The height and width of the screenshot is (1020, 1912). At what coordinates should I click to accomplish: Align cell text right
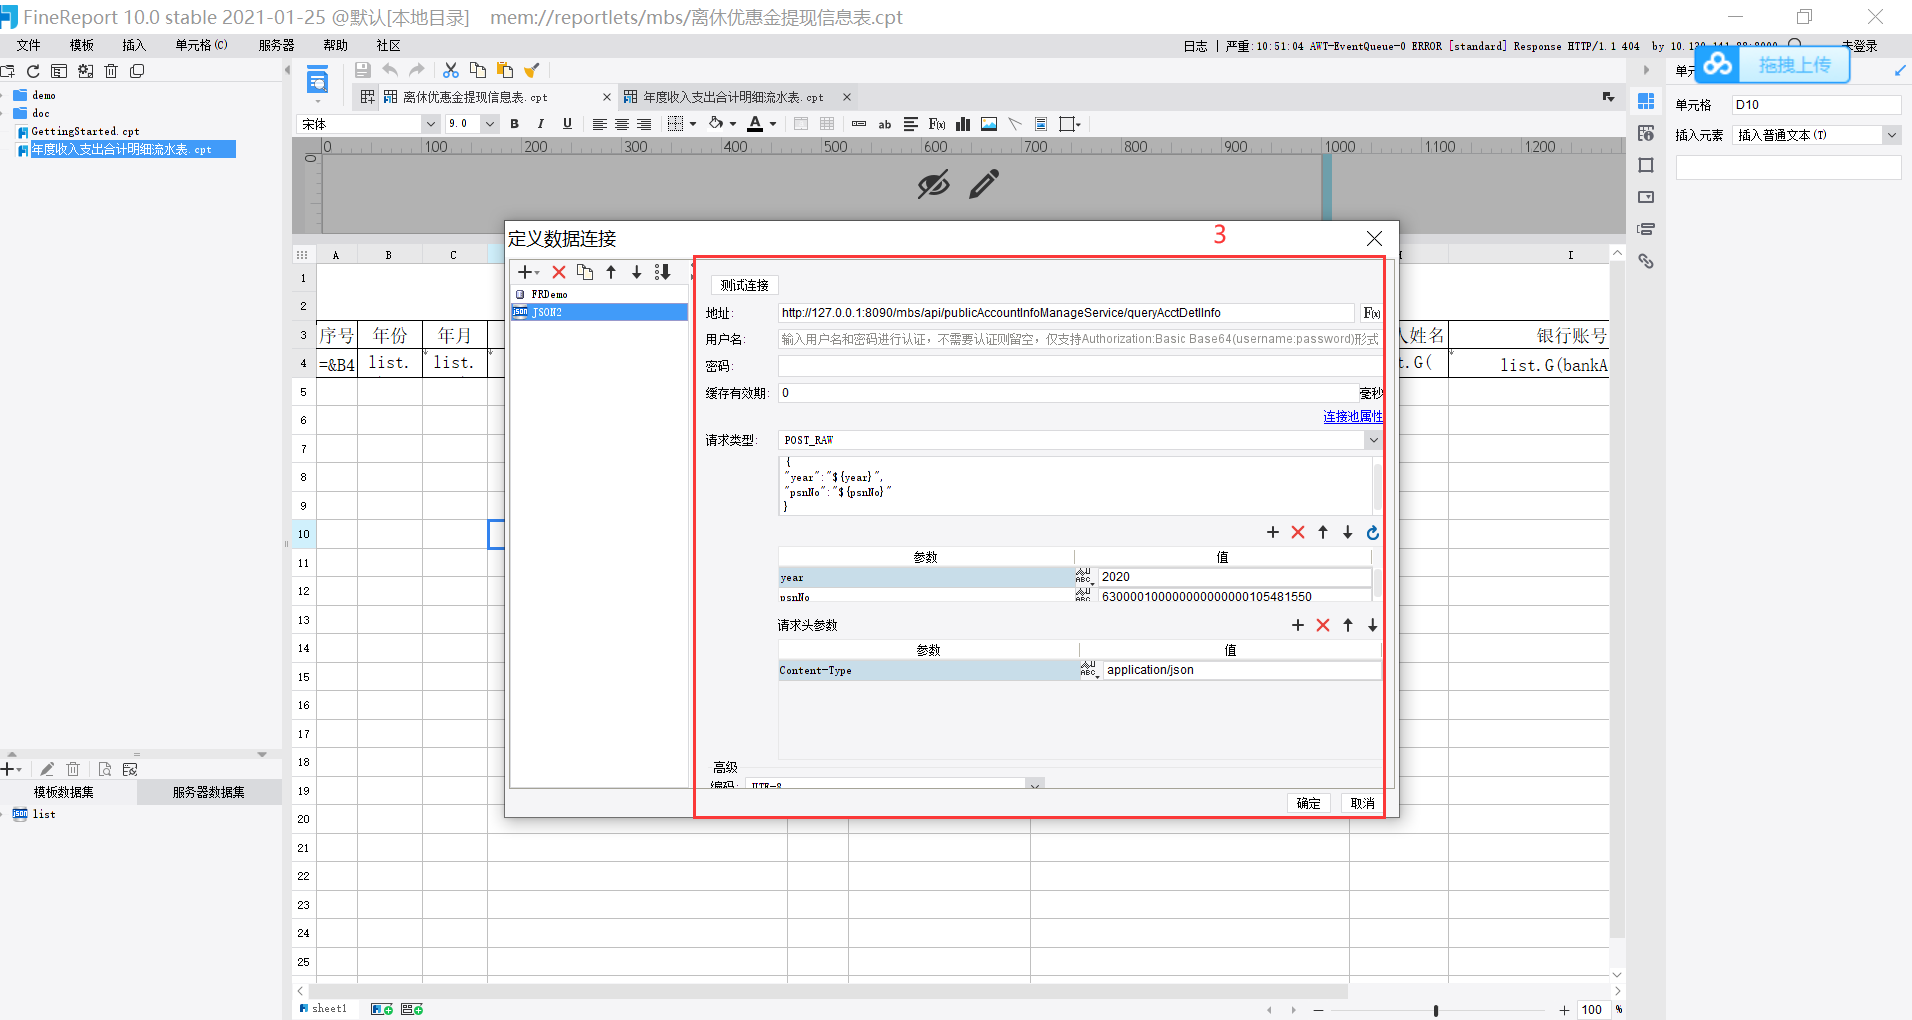coord(644,124)
